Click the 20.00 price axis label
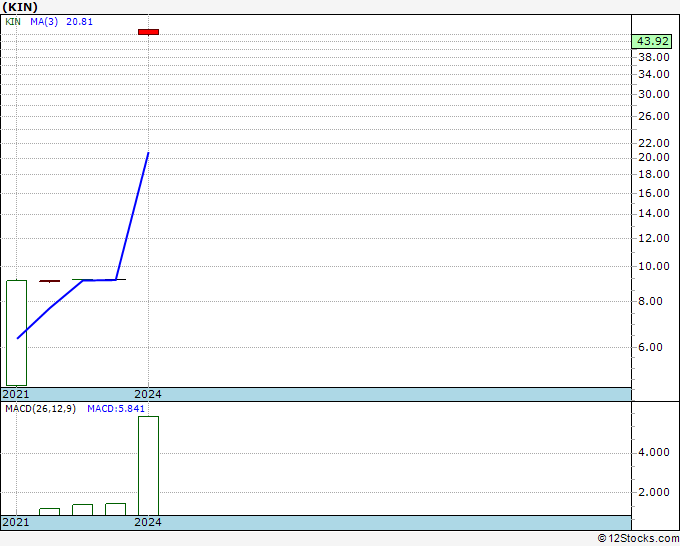This screenshot has height=546, width=680. pyautogui.click(x=654, y=157)
